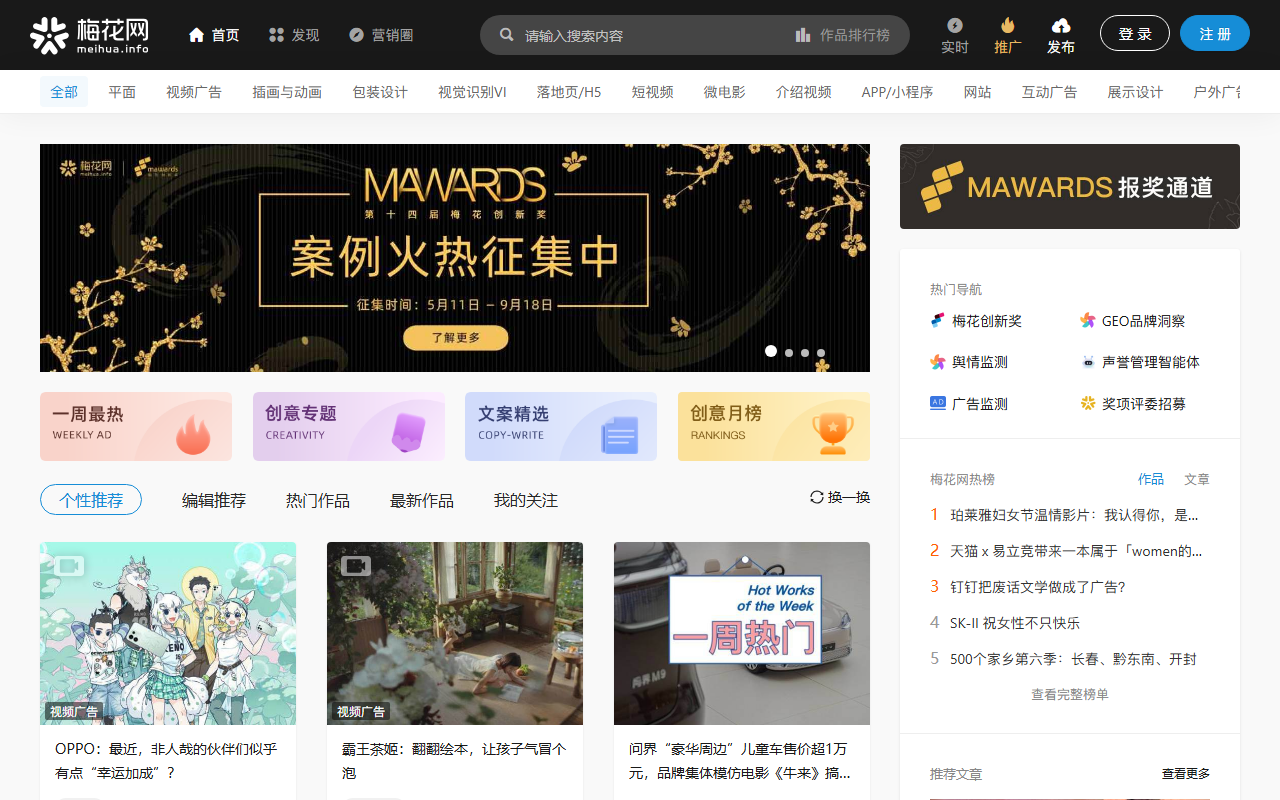Image resolution: width=1280 pixels, height=800 pixels.
Task: Select the 网站 category tab
Action: (978, 92)
